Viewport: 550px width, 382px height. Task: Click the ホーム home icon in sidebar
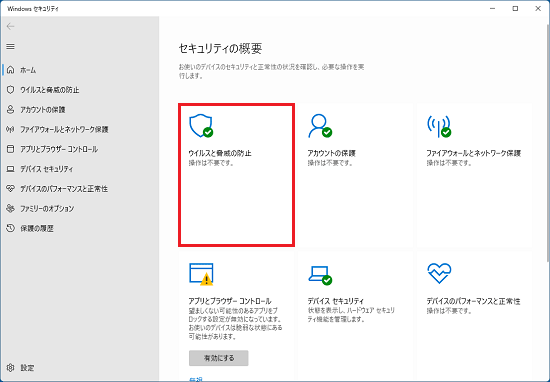coord(11,70)
